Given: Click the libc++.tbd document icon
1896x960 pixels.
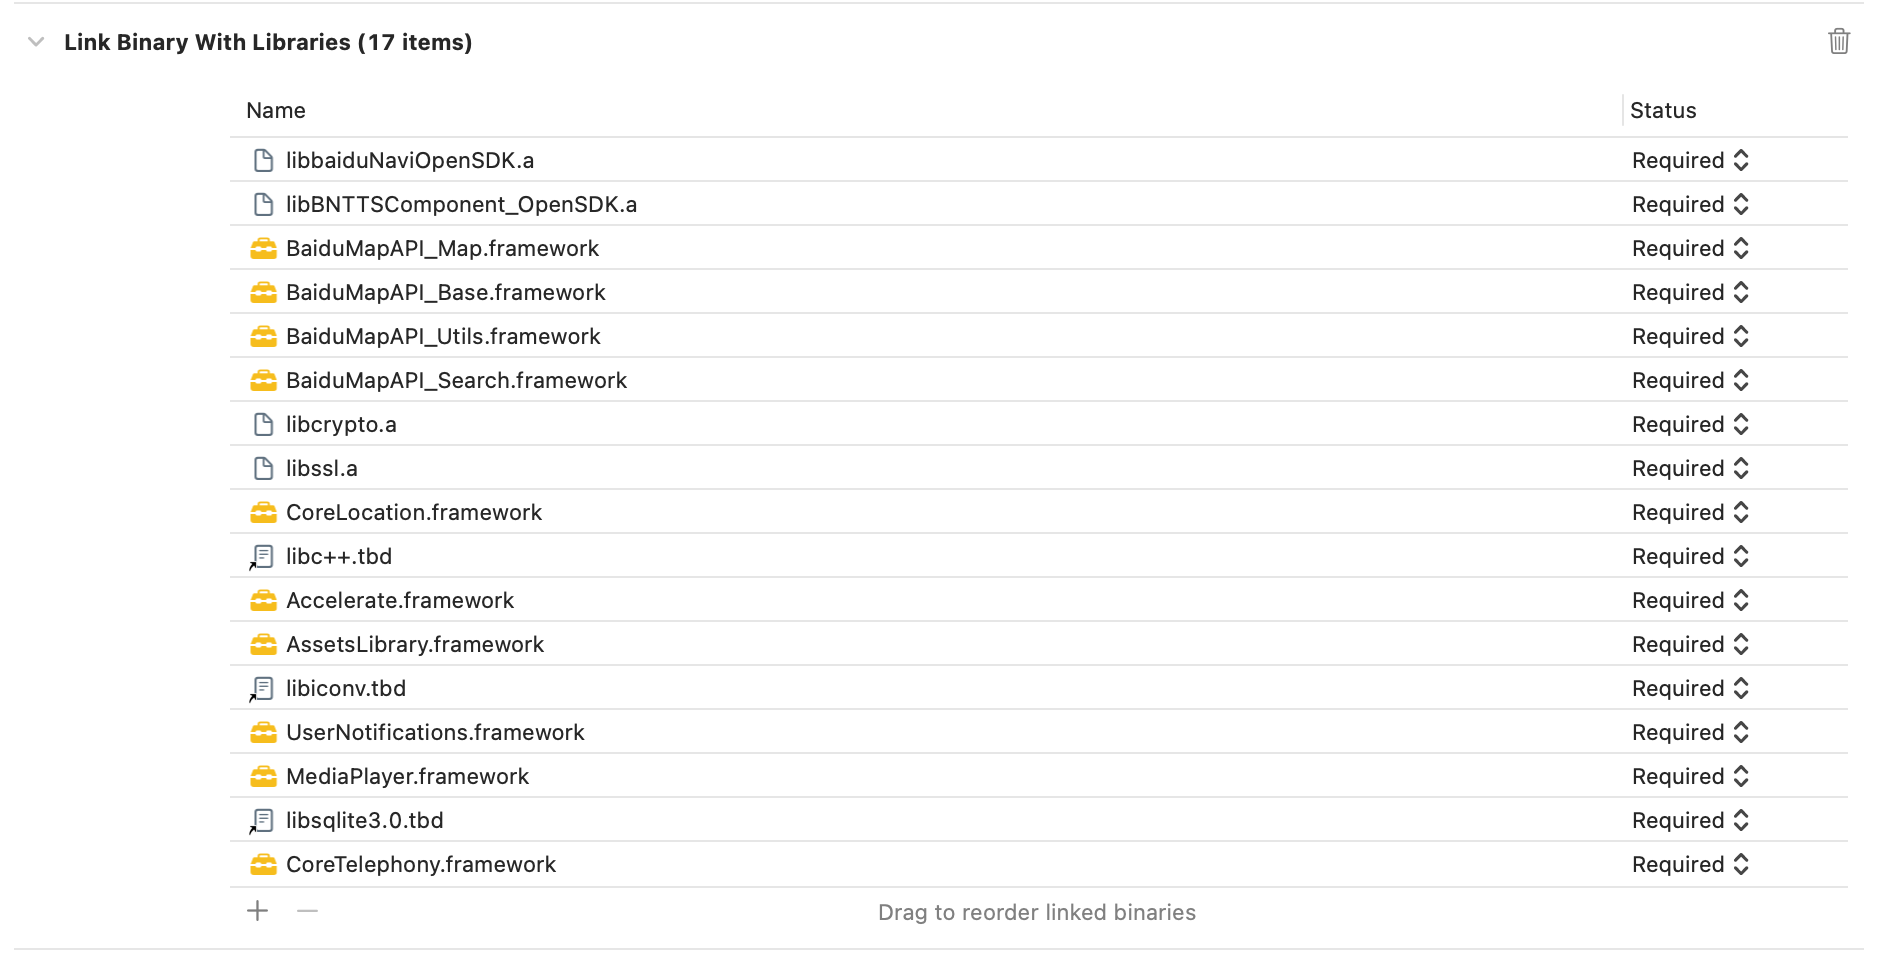Looking at the screenshot, I should 263,557.
